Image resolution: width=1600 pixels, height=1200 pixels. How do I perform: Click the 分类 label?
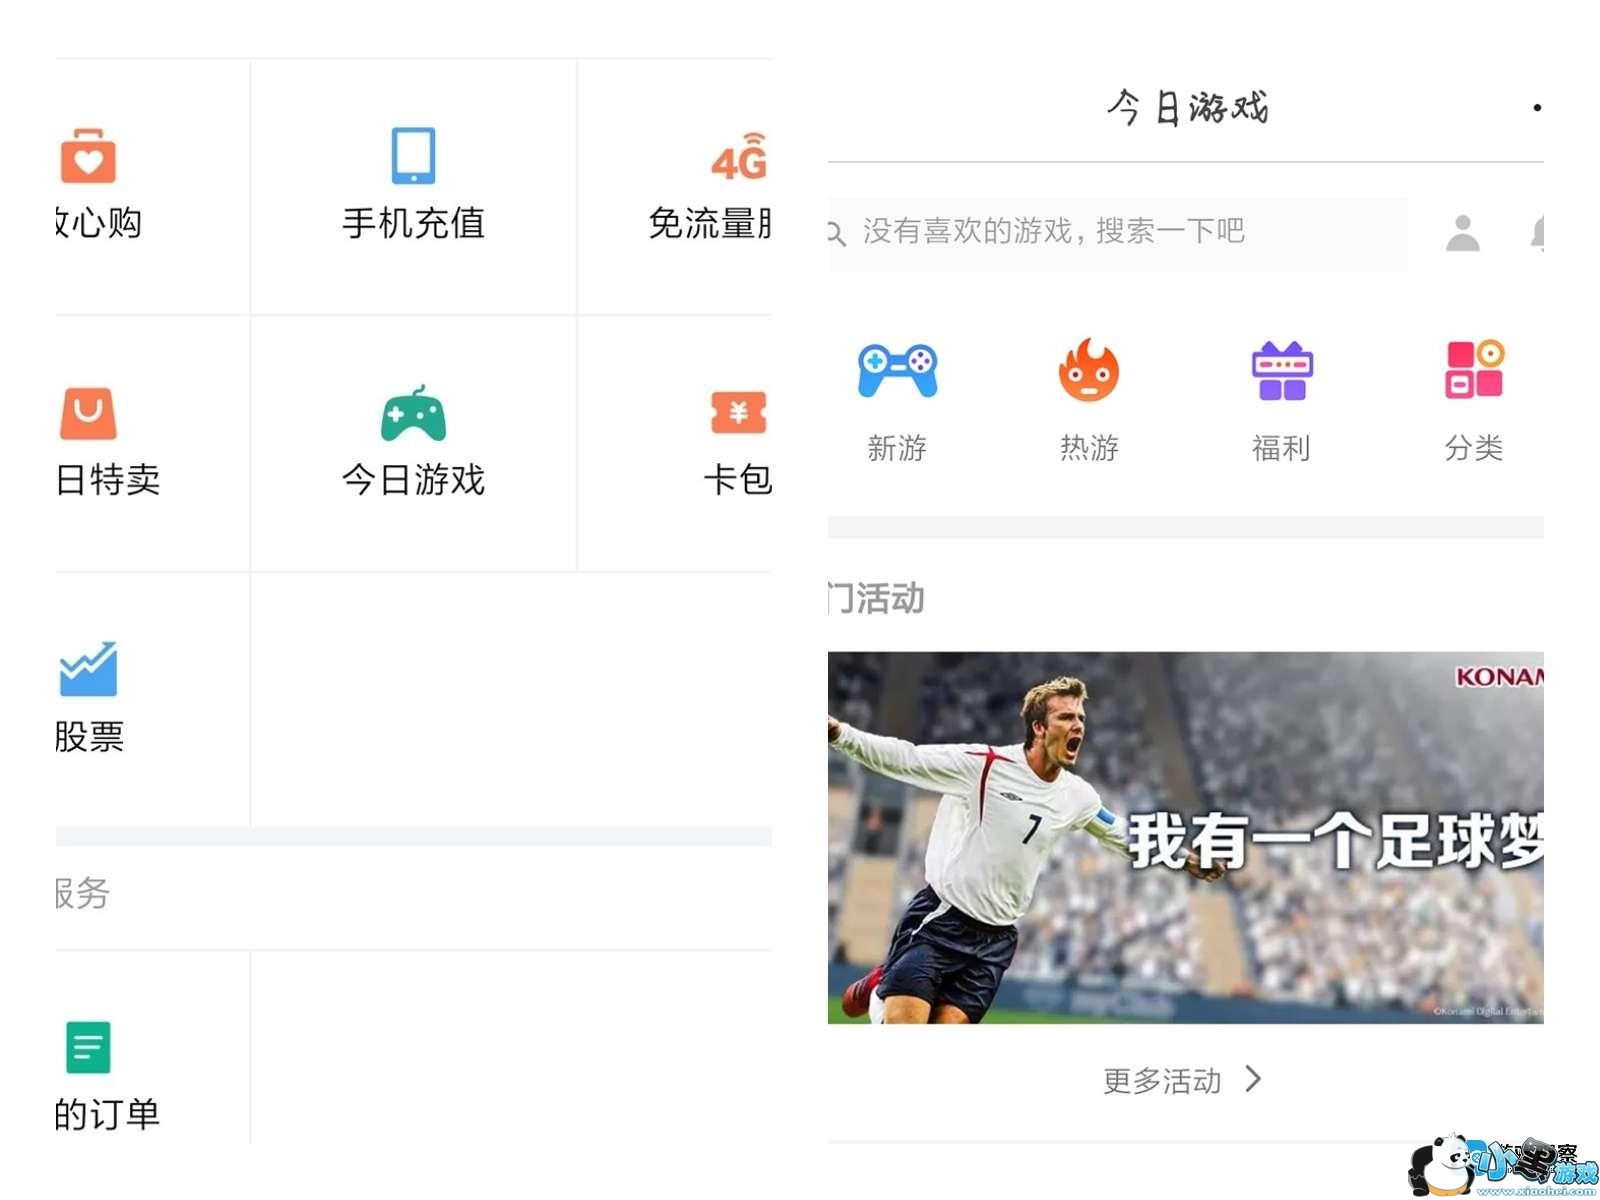point(1474,448)
